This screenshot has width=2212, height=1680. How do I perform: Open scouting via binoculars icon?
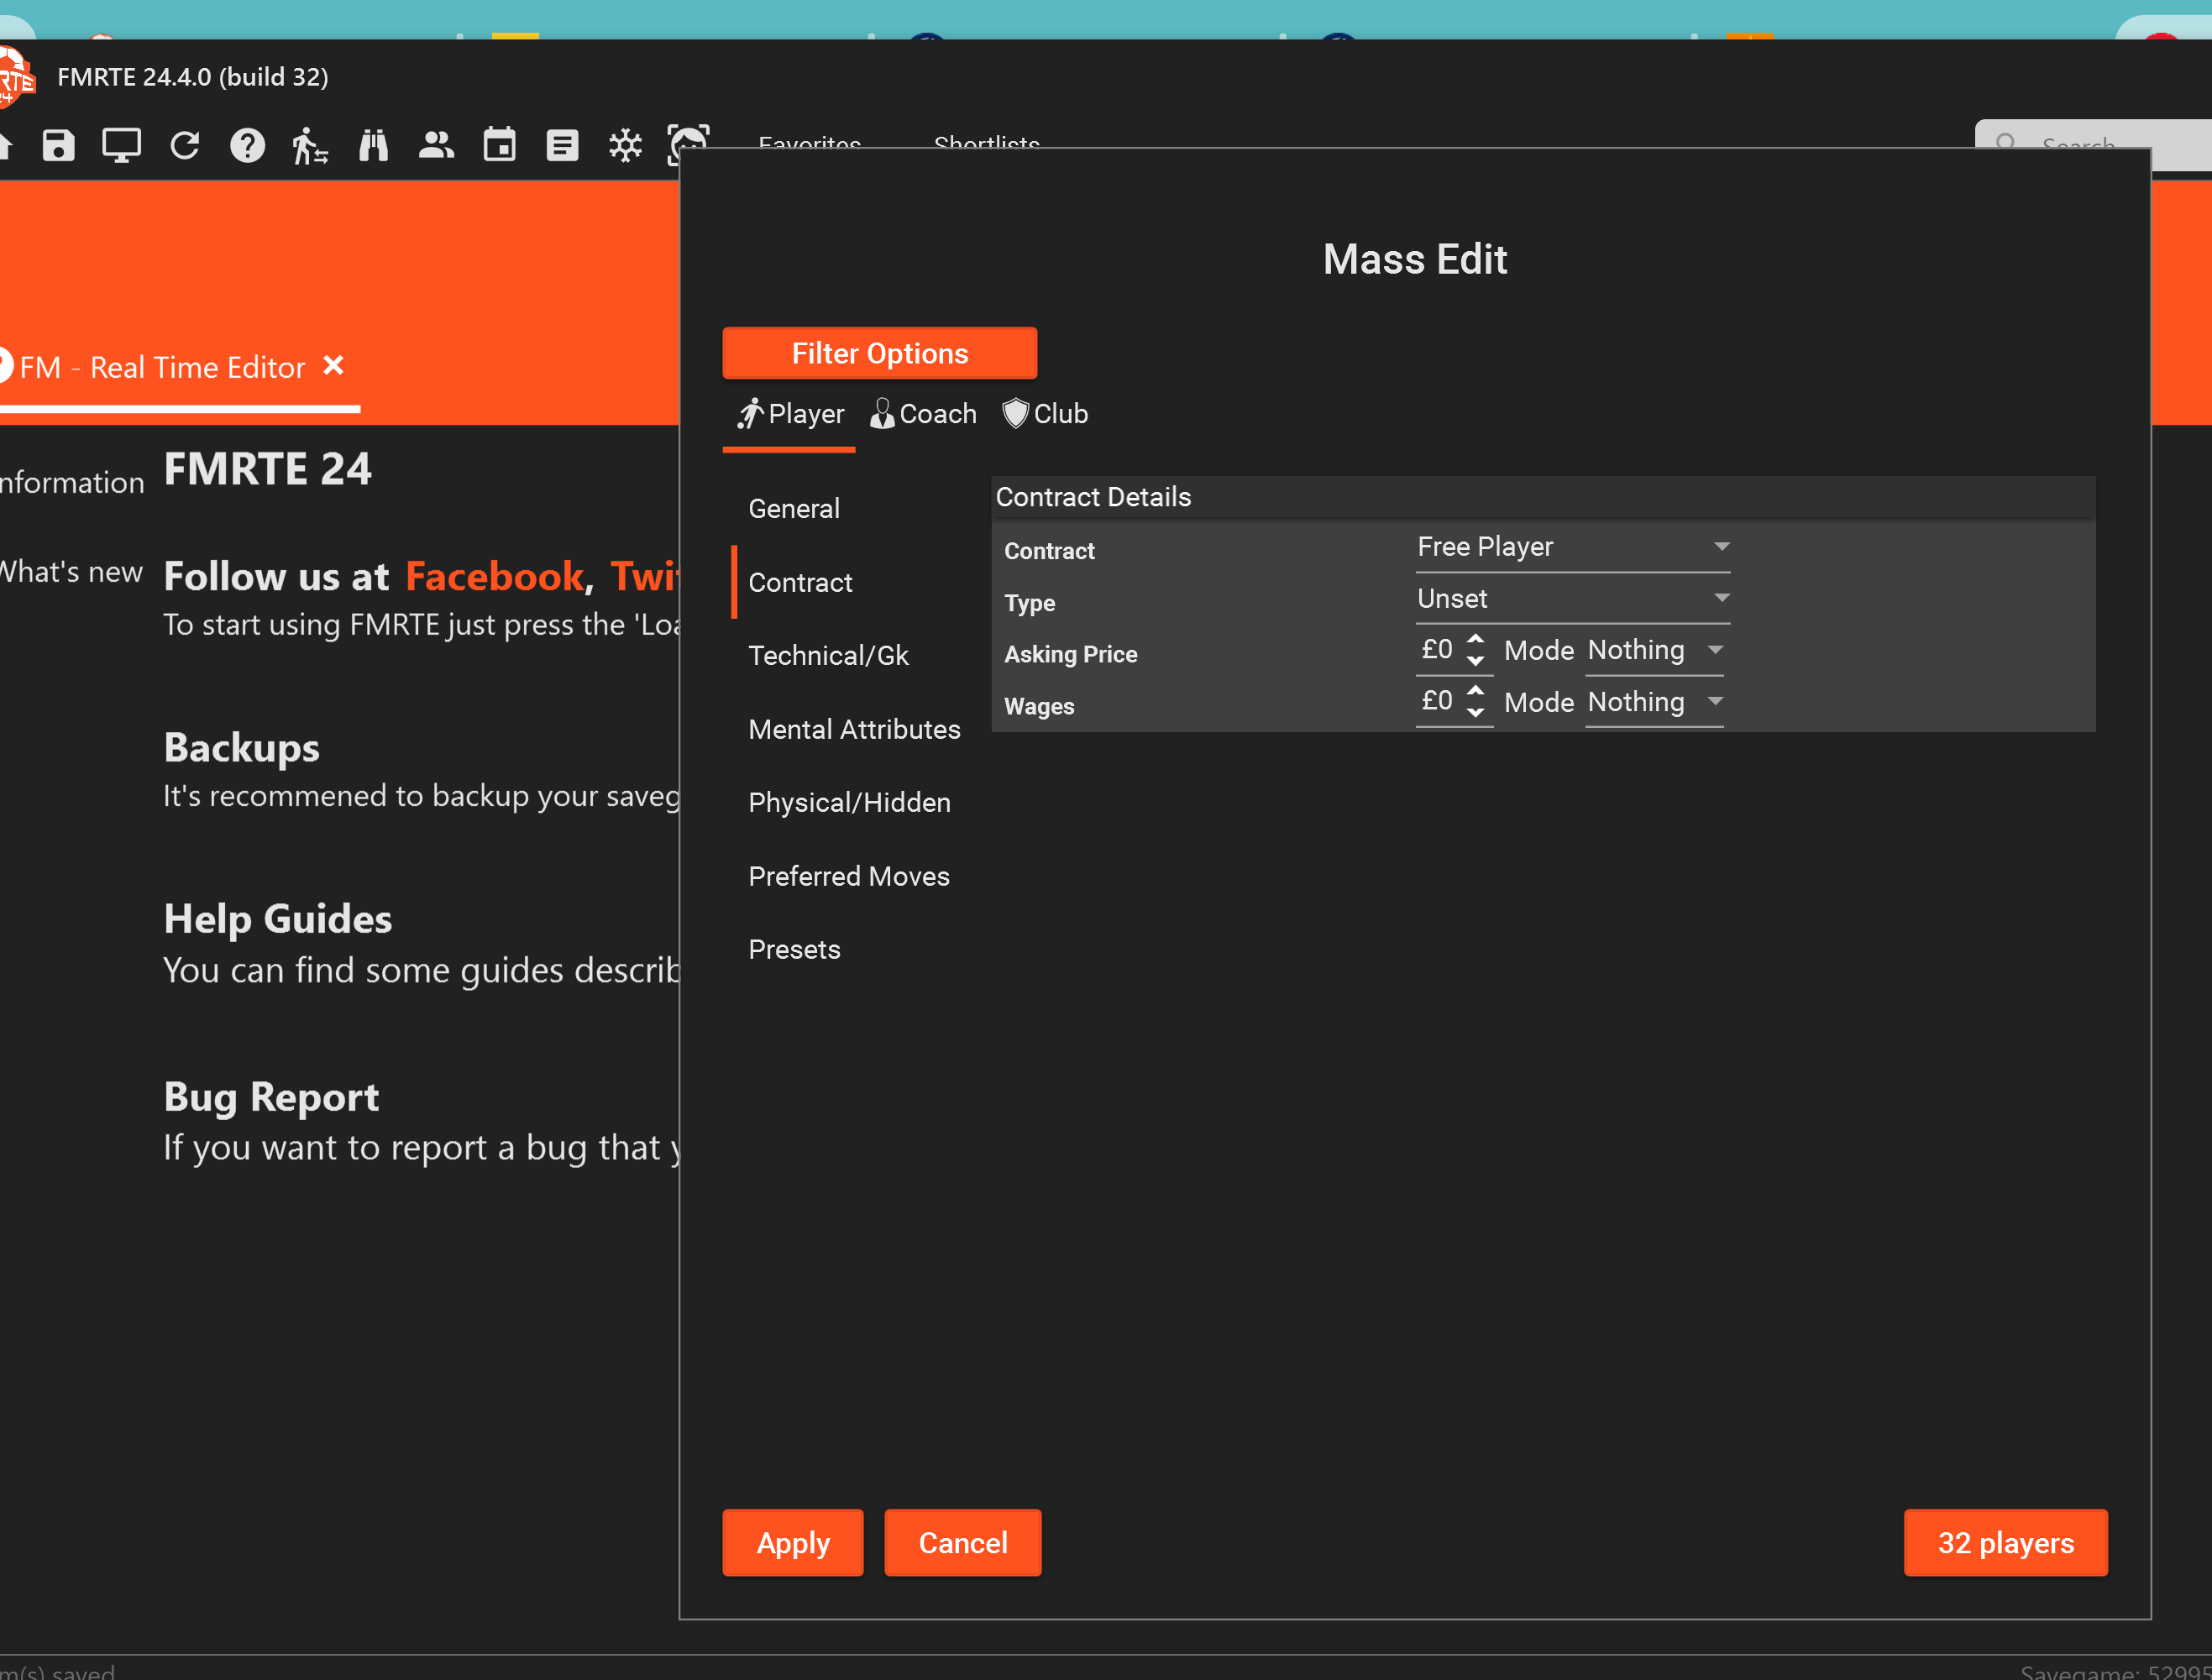(x=373, y=146)
